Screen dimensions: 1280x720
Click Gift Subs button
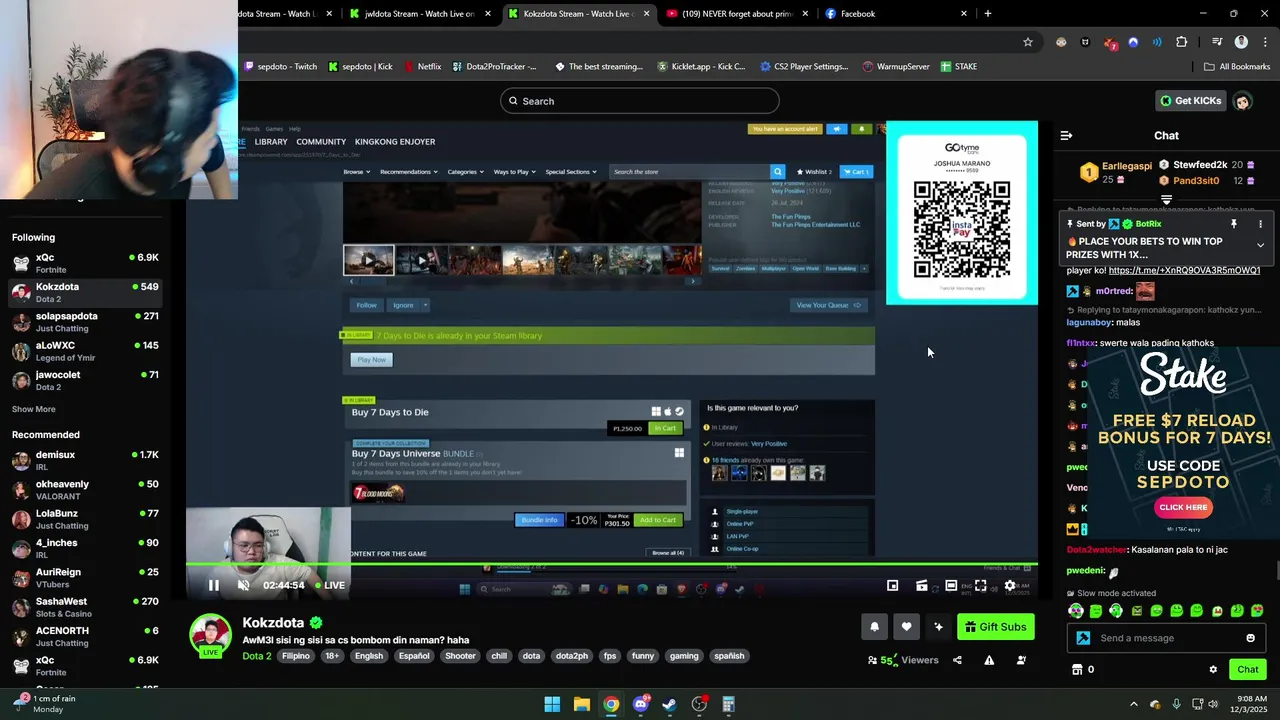click(995, 627)
